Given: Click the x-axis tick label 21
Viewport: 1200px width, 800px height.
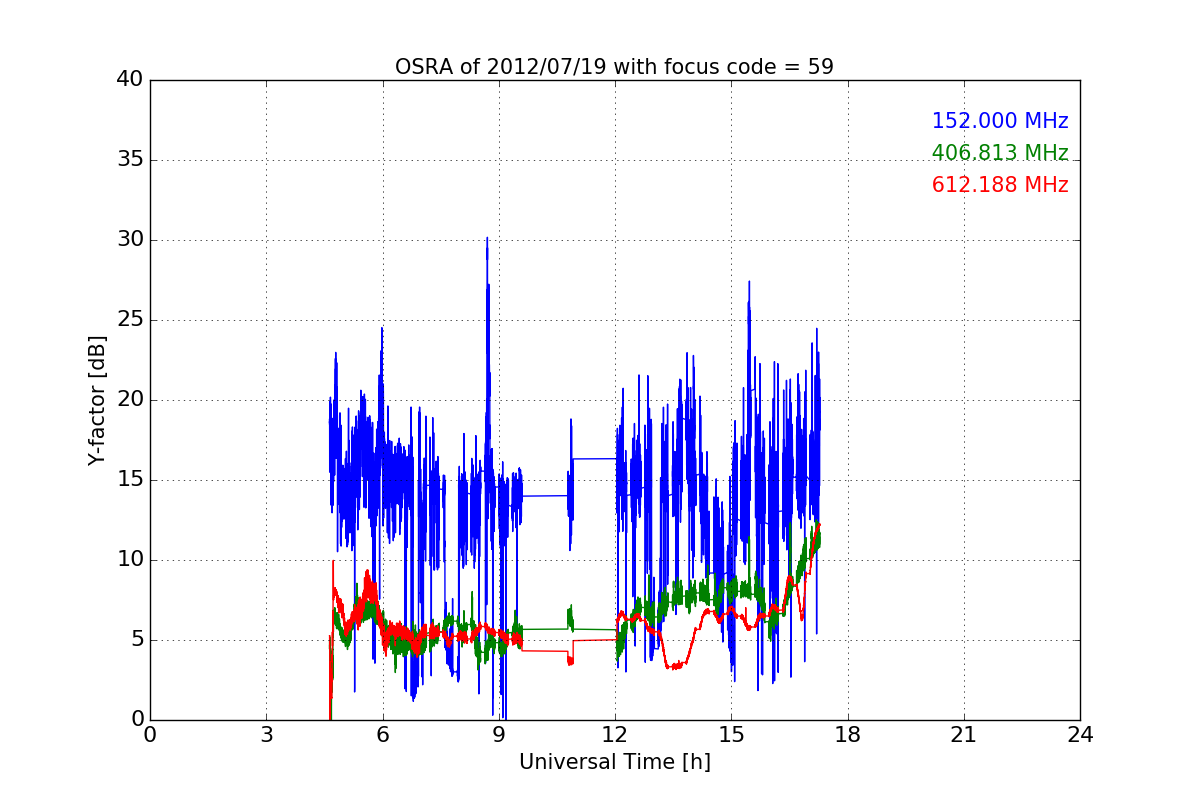Looking at the screenshot, I should 964,734.
